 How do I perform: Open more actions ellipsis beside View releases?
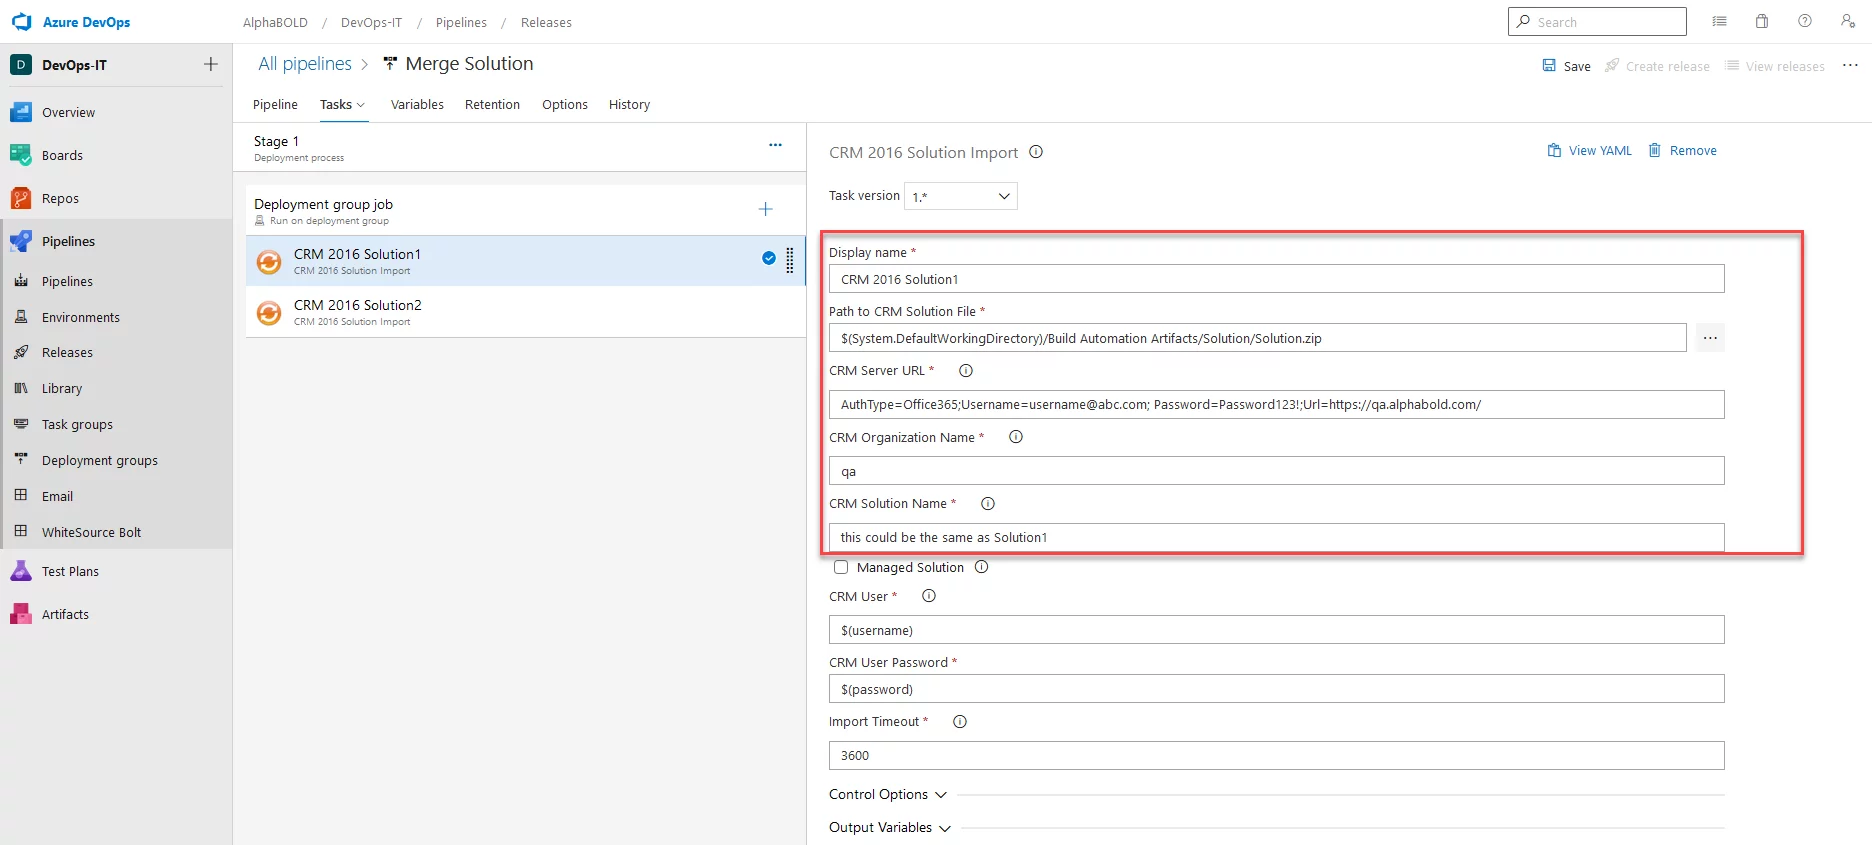1851,65
